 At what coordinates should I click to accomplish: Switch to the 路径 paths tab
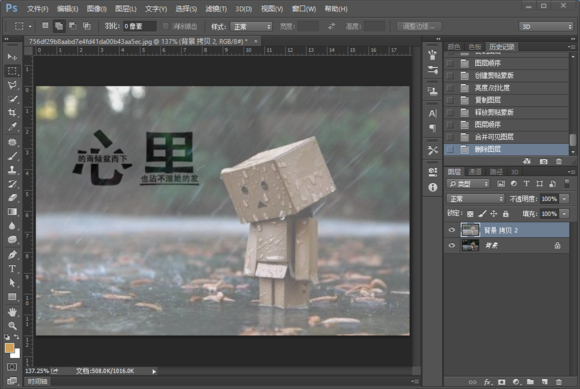point(496,172)
